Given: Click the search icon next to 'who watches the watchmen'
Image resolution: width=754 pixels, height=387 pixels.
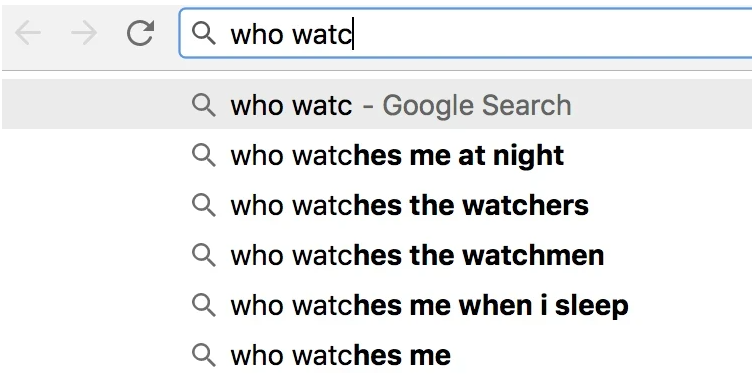Looking at the screenshot, I should point(203,255).
